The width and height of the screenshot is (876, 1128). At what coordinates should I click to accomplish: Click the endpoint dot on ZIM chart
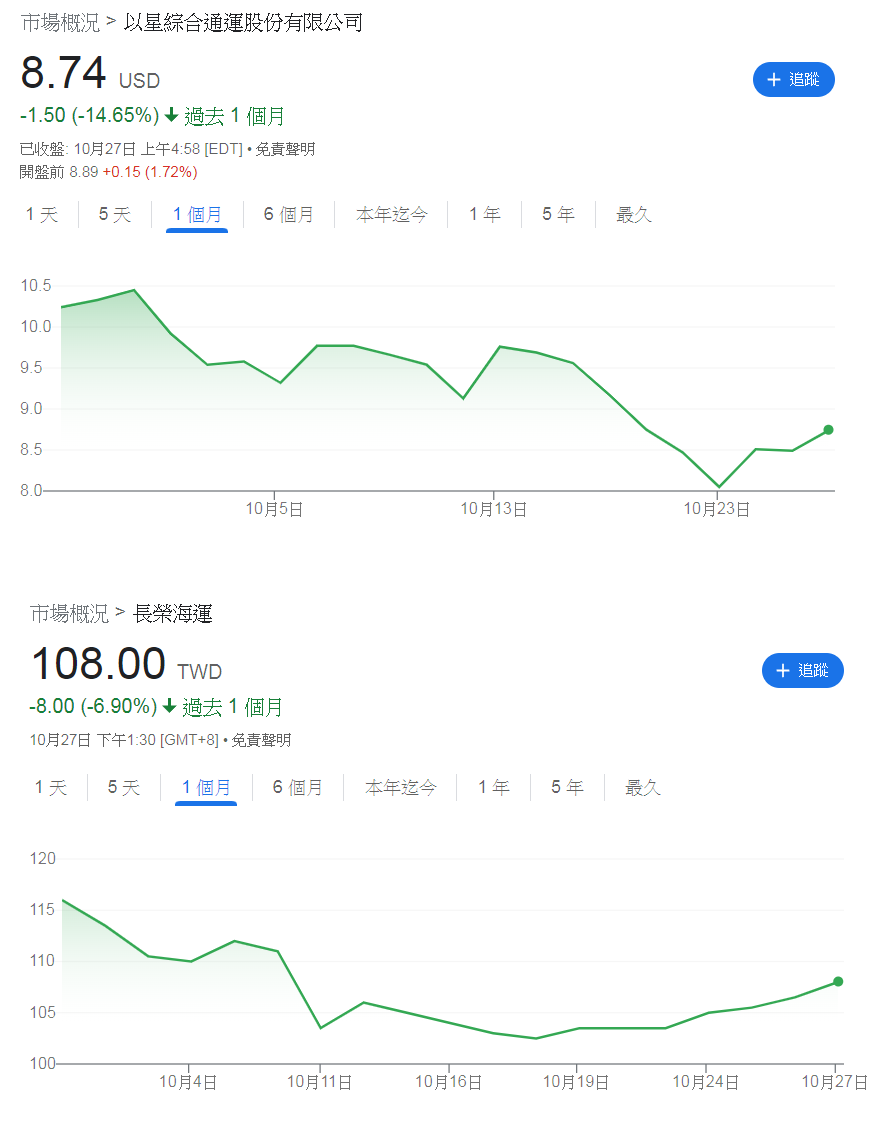click(x=828, y=430)
